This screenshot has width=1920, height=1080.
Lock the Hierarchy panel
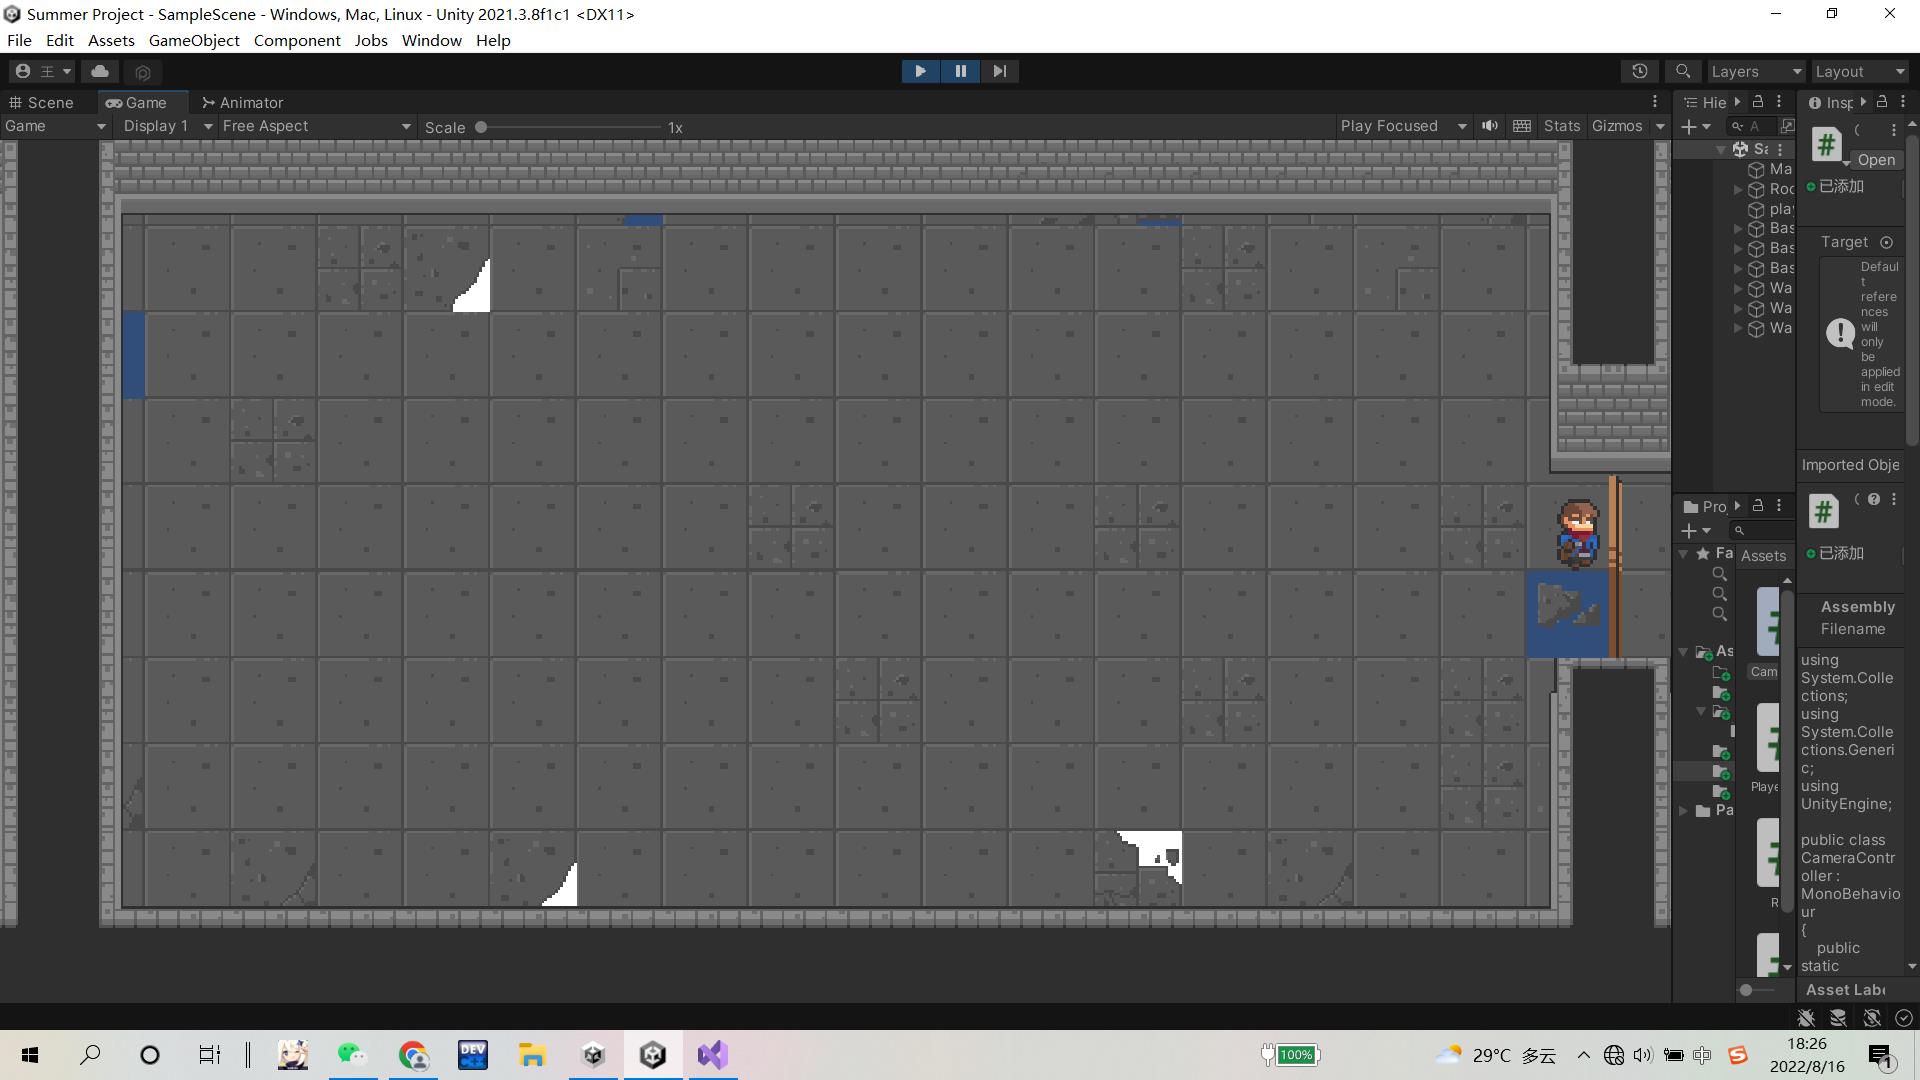tap(1758, 102)
